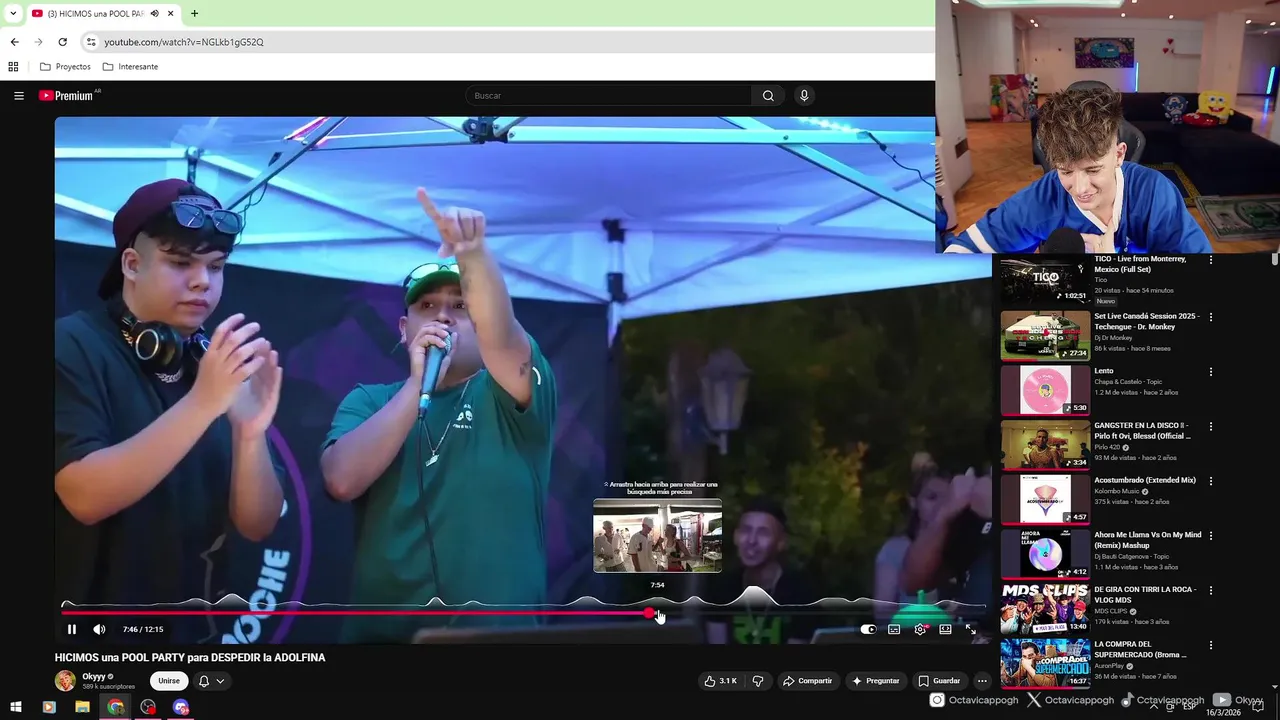The width and height of the screenshot is (1280, 720).
Task: Close the YouTube browser tab
Action: coord(171,14)
